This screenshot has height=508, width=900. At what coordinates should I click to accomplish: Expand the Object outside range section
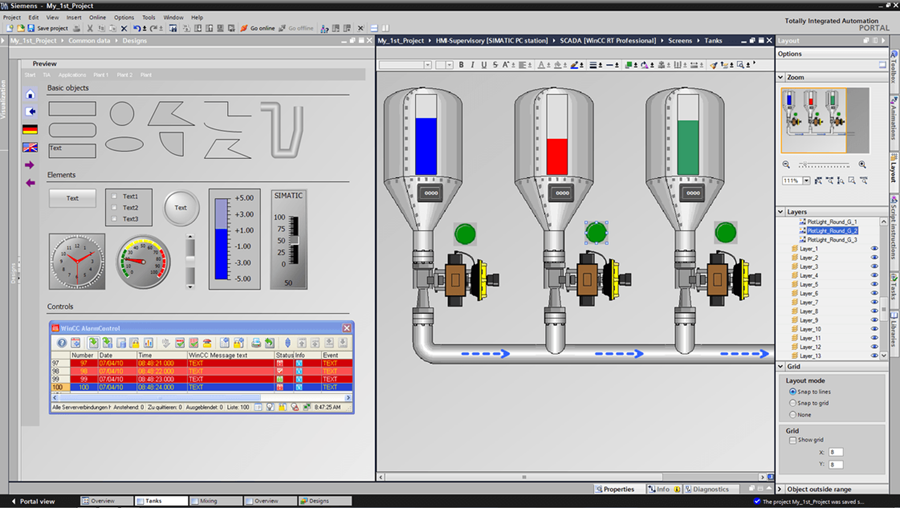click(x=780, y=489)
